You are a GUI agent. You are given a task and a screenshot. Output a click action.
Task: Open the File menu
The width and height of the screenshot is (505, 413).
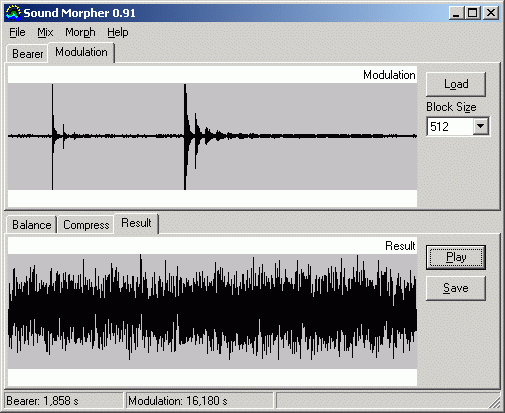tap(17, 32)
